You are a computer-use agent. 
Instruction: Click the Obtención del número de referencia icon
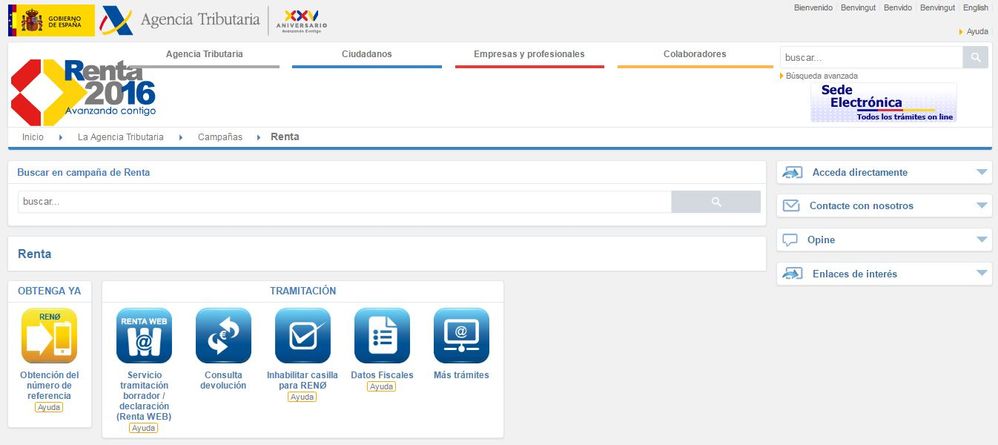tap(49, 335)
